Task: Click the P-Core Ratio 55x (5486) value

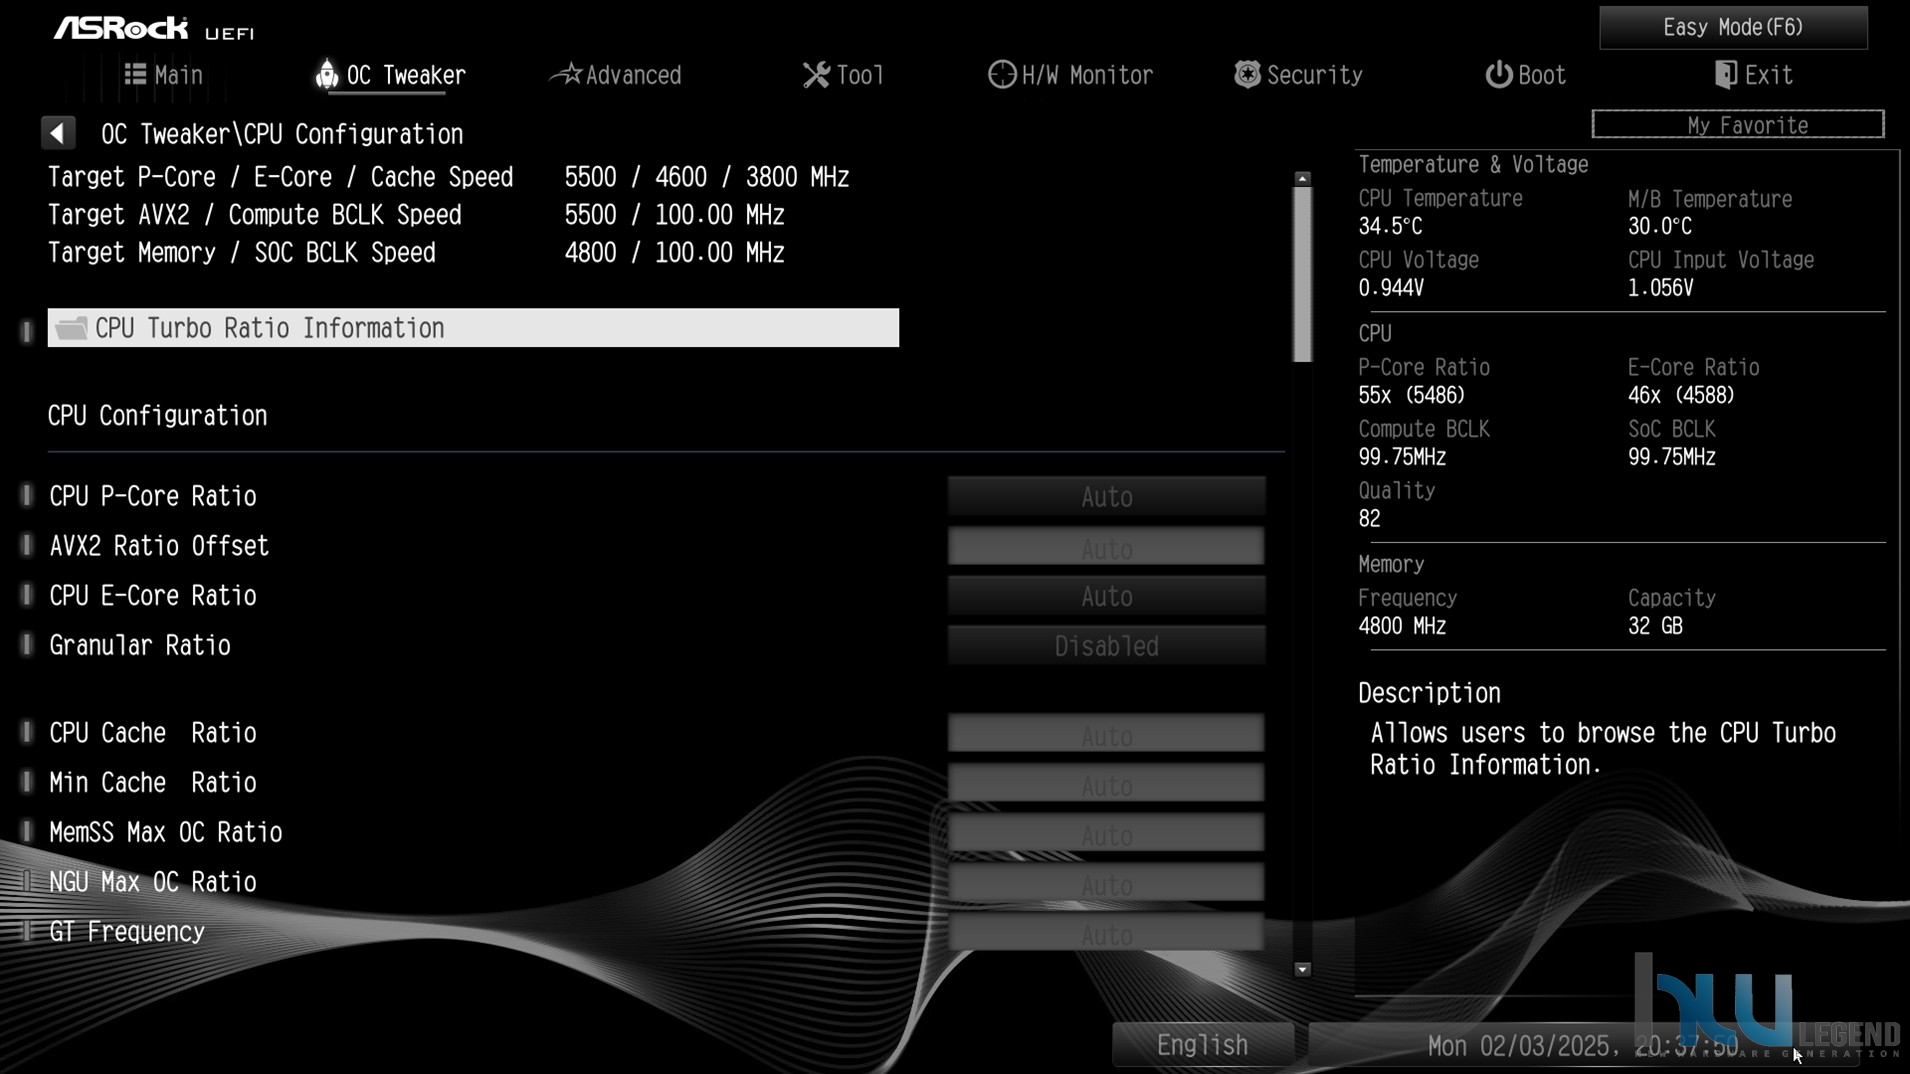Action: click(x=1411, y=396)
